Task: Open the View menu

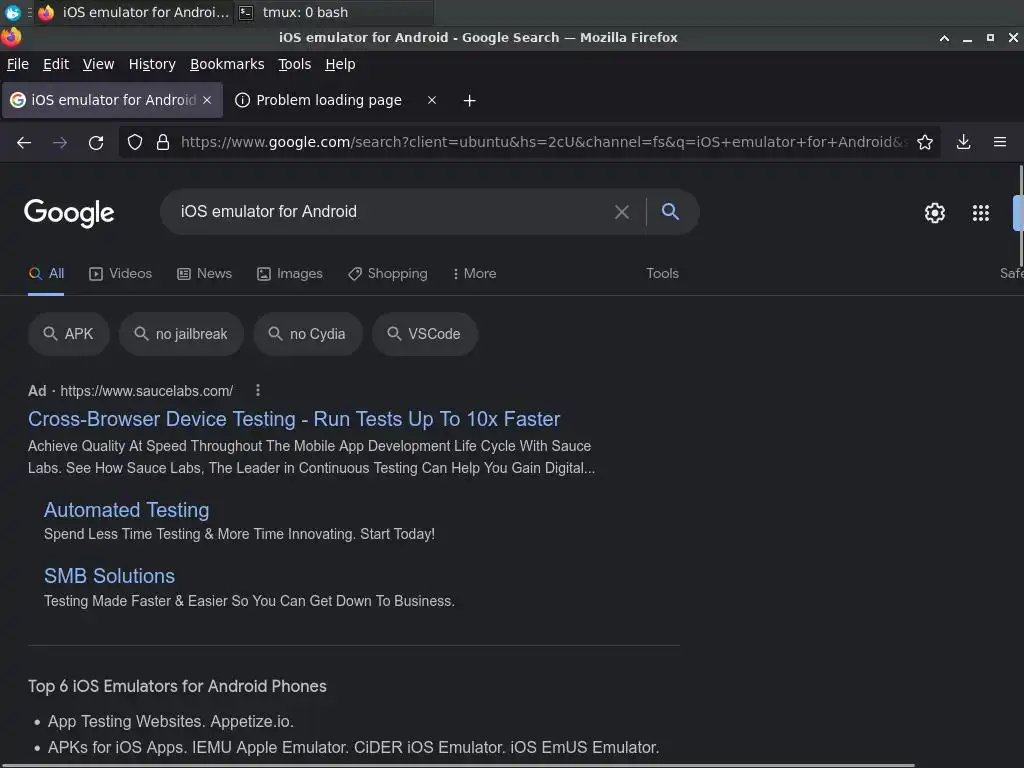Action: pyautogui.click(x=98, y=64)
